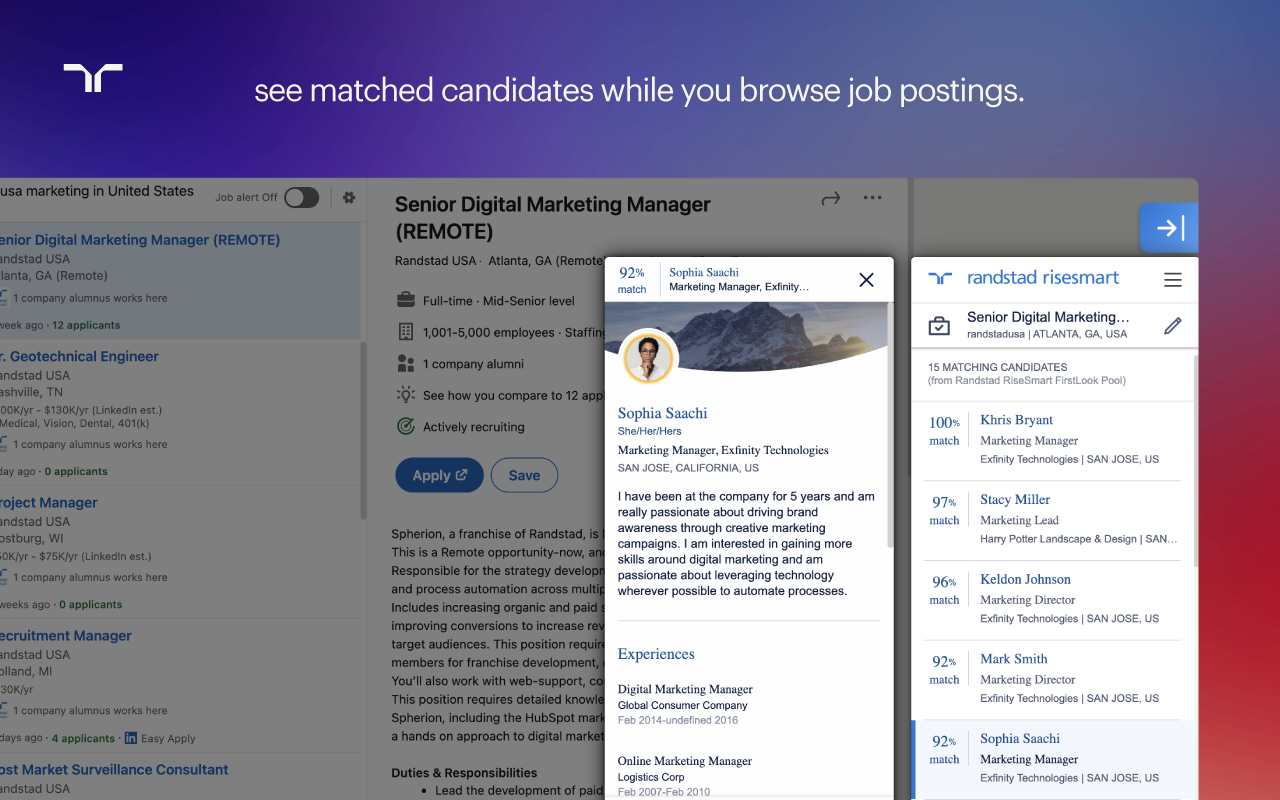Close Sophia Saachi's candidate preview card
1280x800 pixels.
coord(866,280)
